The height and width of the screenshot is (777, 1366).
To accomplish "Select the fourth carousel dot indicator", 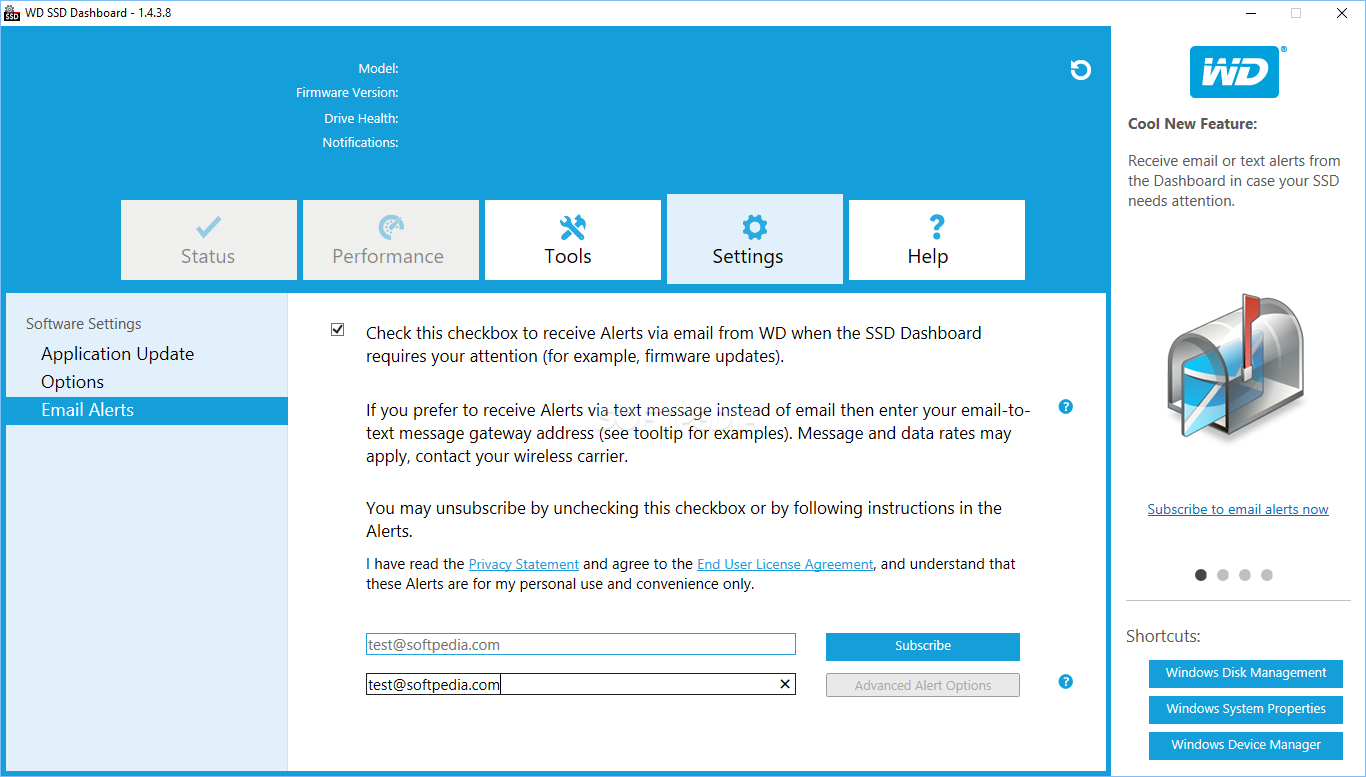I will (1267, 575).
